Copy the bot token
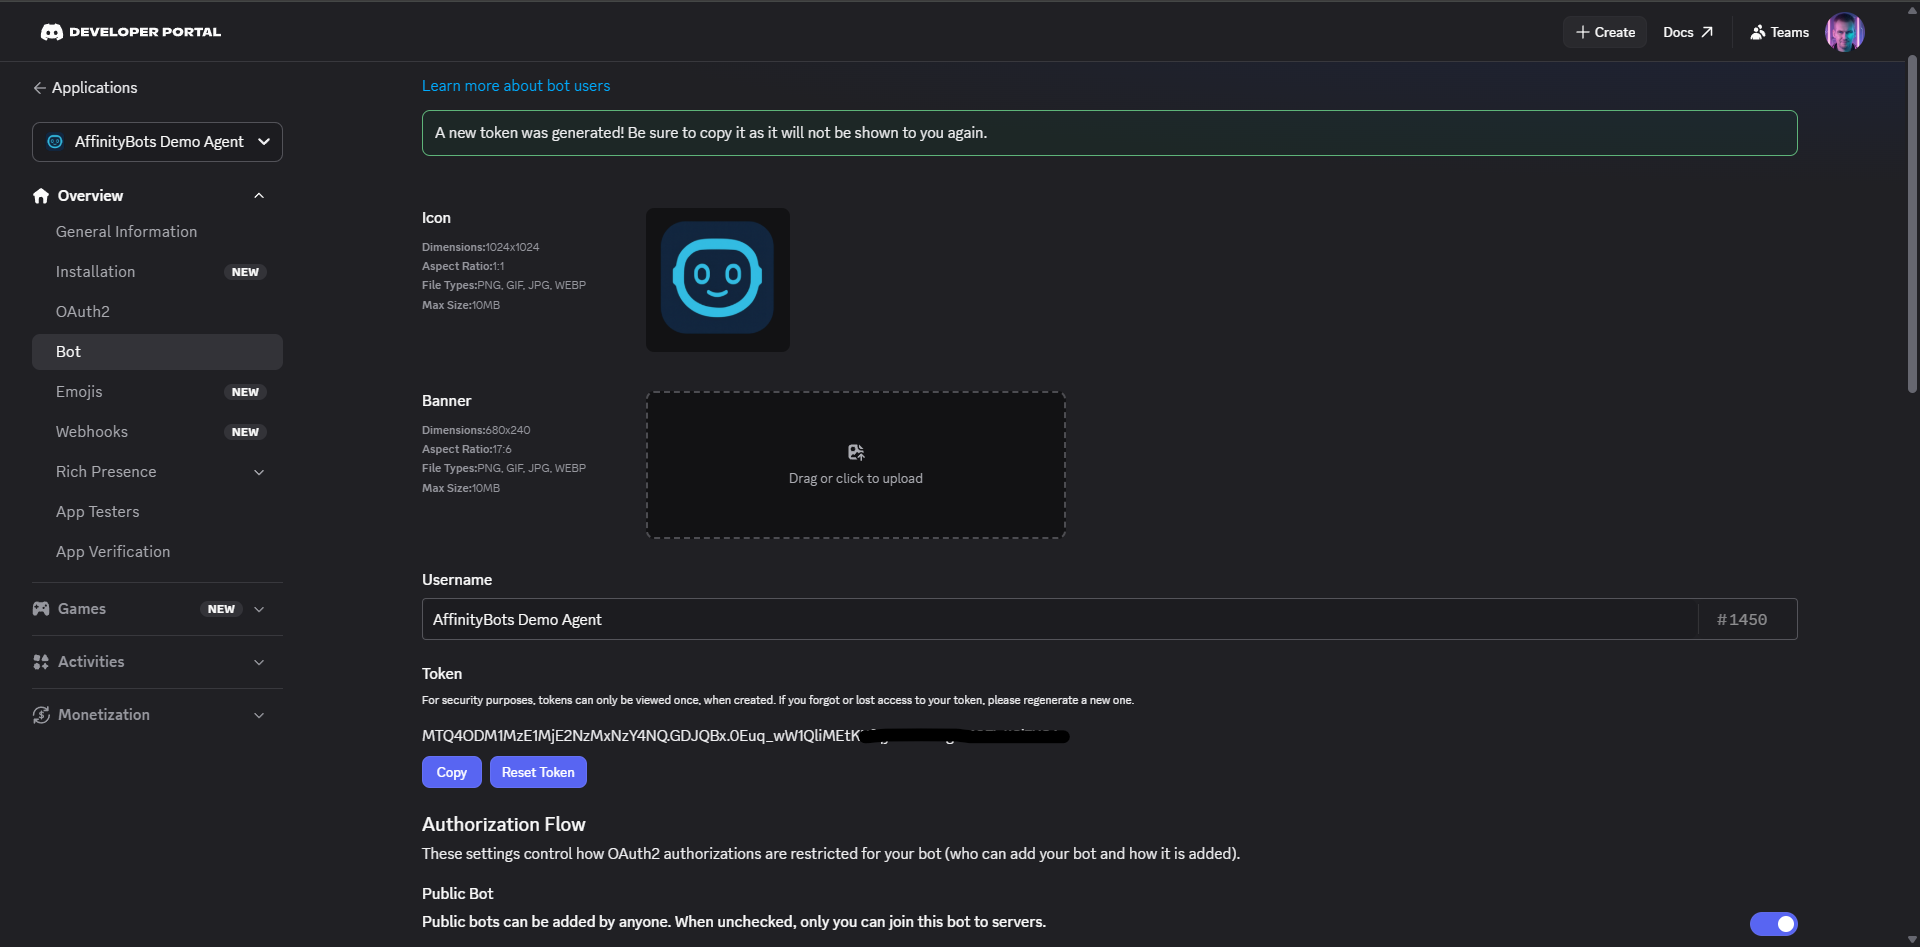The width and height of the screenshot is (1920, 947). point(451,771)
